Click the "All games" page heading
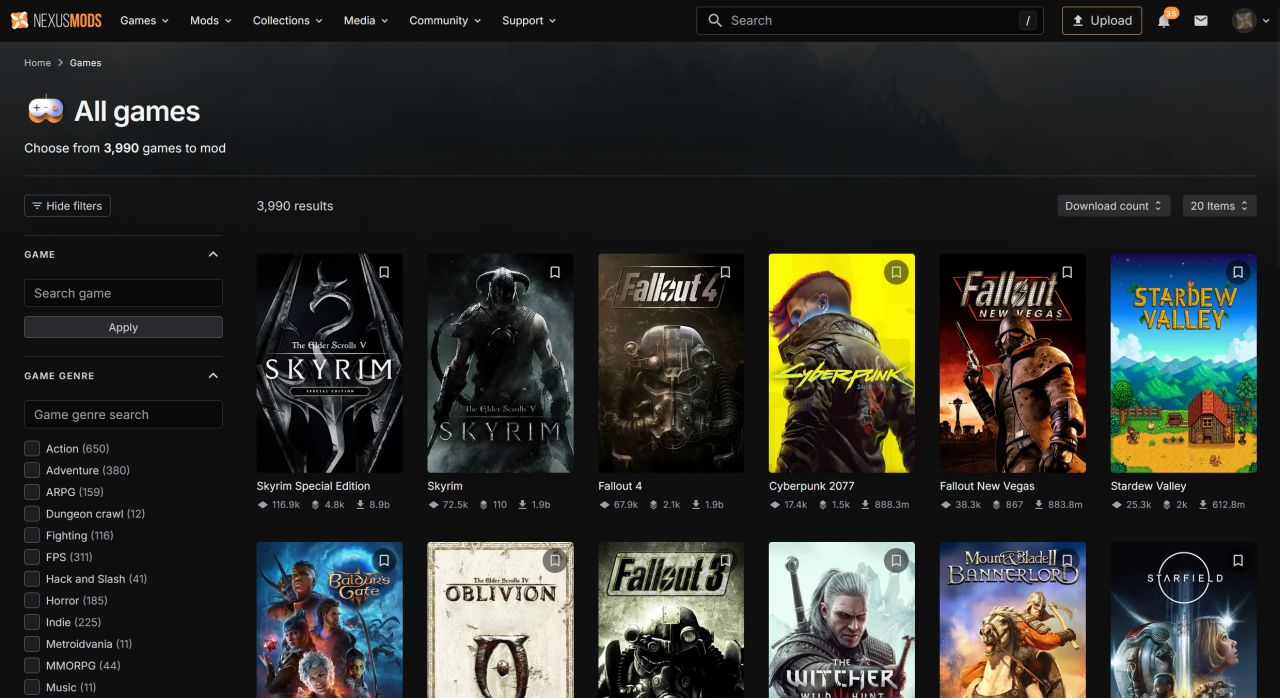The height and width of the screenshot is (698, 1280). pyautogui.click(x=137, y=111)
